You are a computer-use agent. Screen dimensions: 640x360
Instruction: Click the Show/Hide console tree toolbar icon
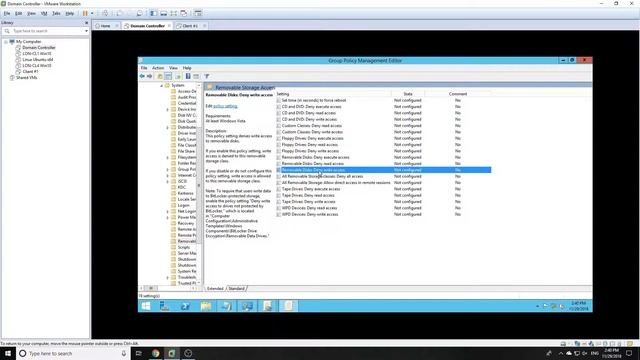click(168, 76)
